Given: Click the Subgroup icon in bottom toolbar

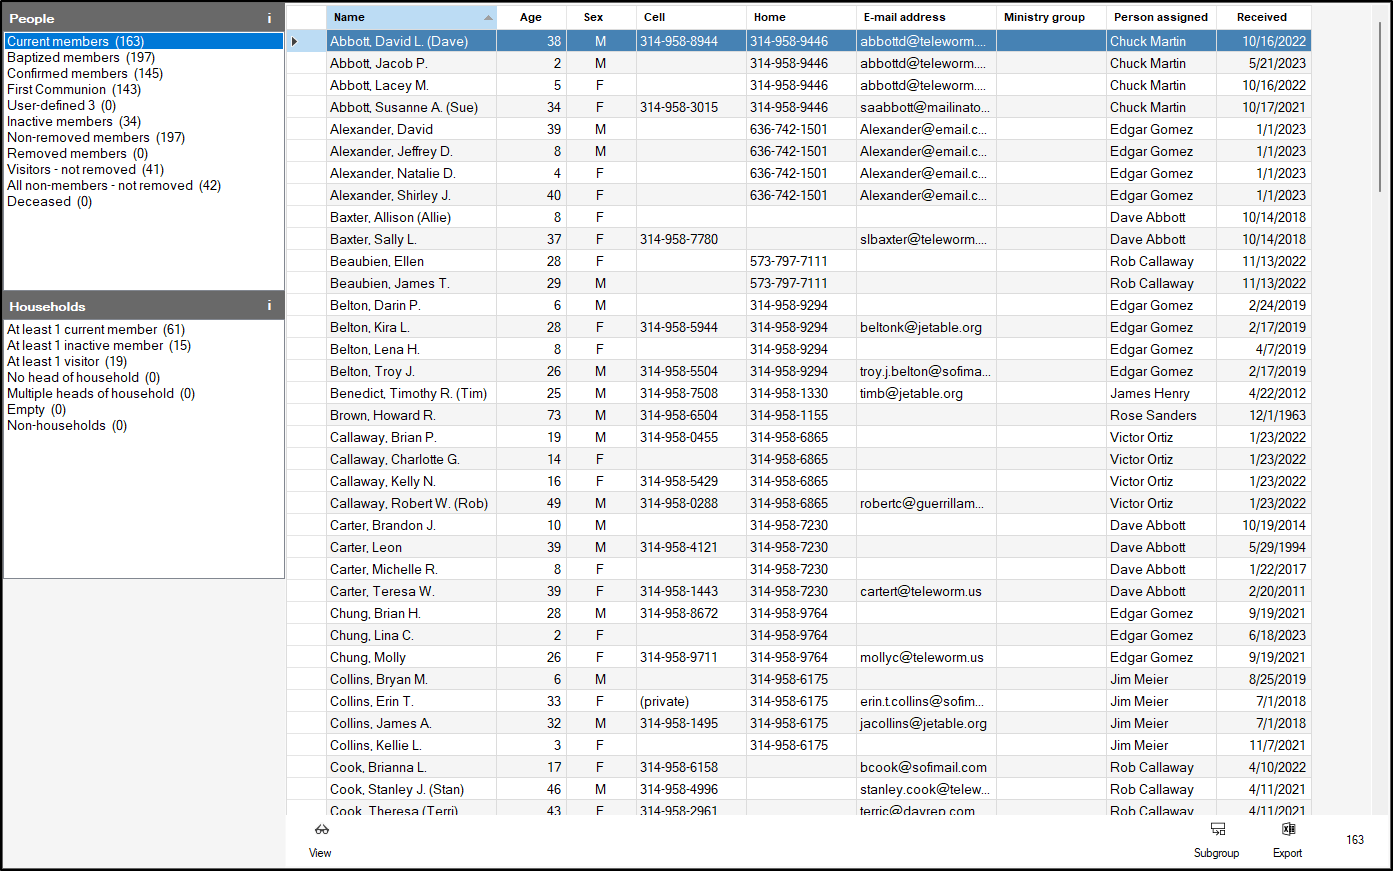Looking at the screenshot, I should point(1217,829).
